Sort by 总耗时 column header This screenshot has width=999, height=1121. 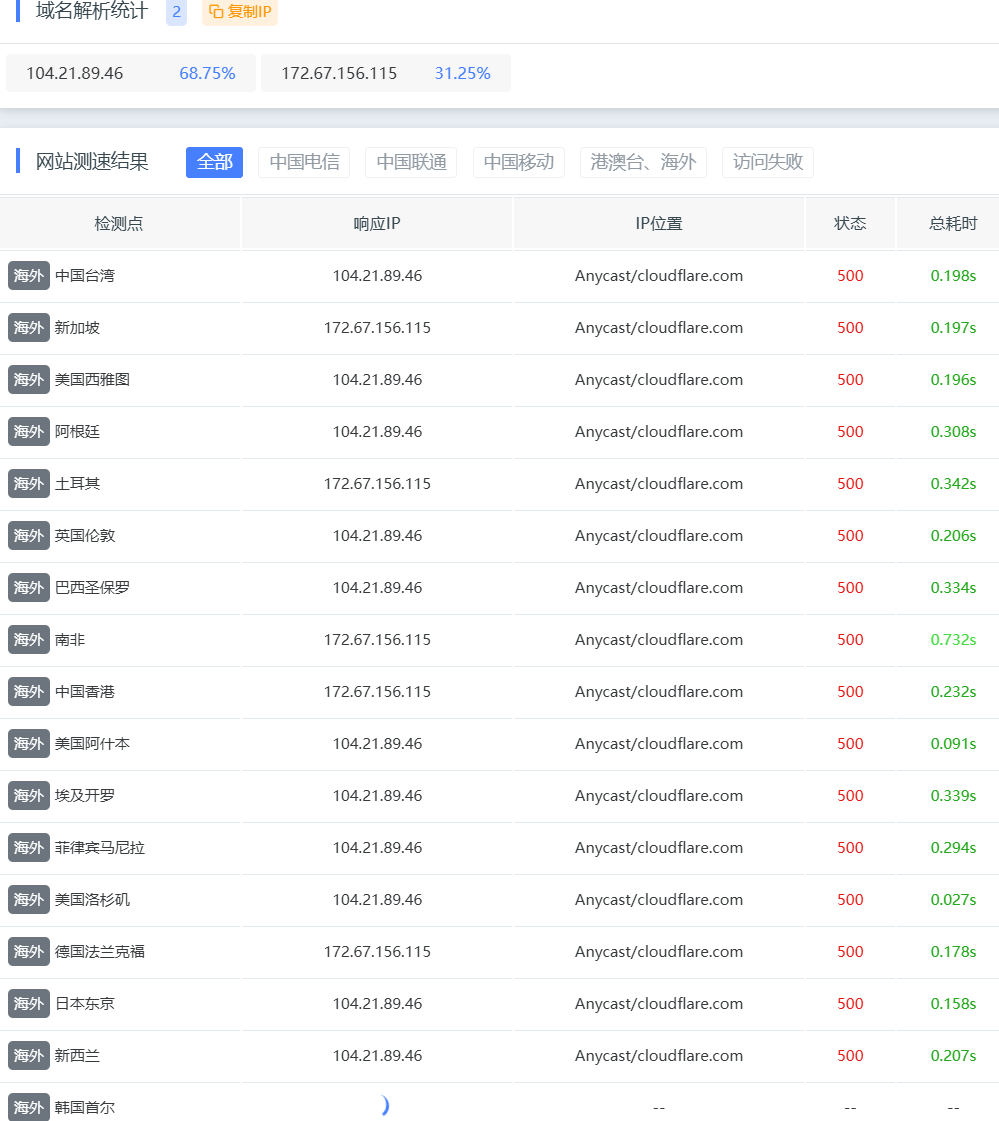[952, 223]
